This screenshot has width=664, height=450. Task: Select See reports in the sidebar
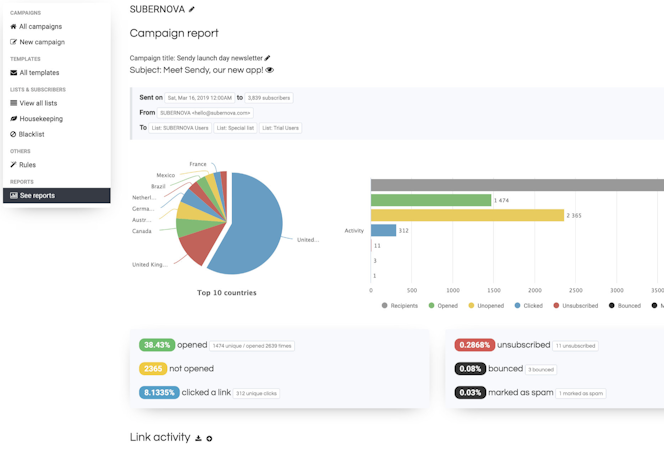coord(57,196)
